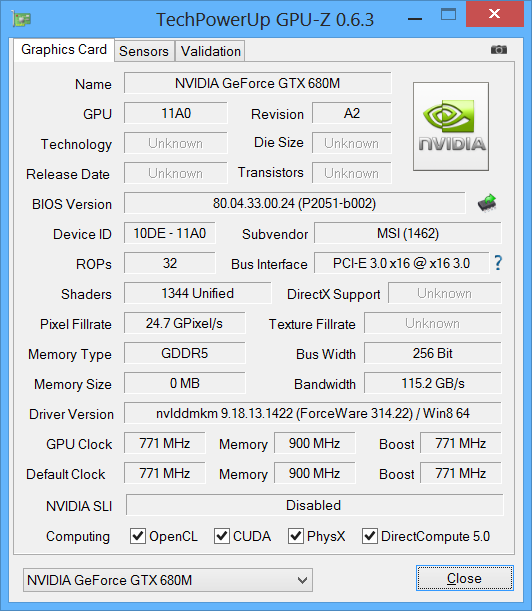Expand dropdown arrow next to GTX 680M

pyautogui.click(x=302, y=580)
